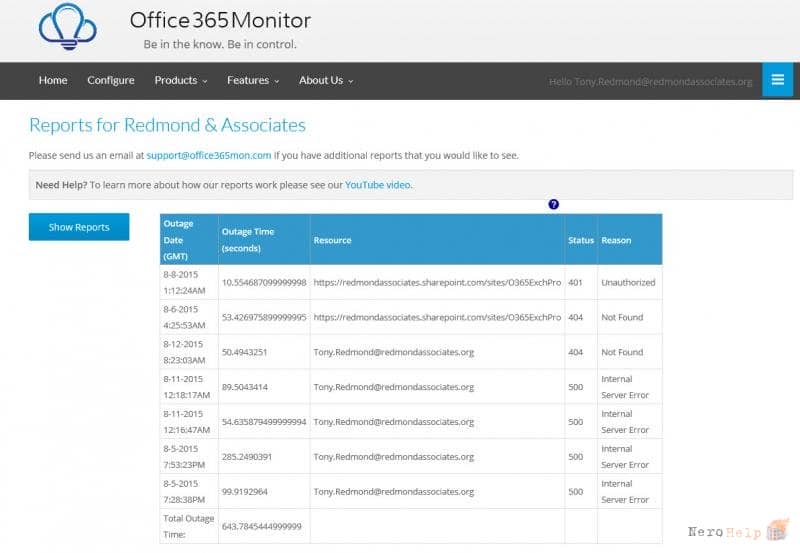800x553 pixels.
Task: Select the first SharePoint O365ExchPro URL row
Action: [411, 282]
